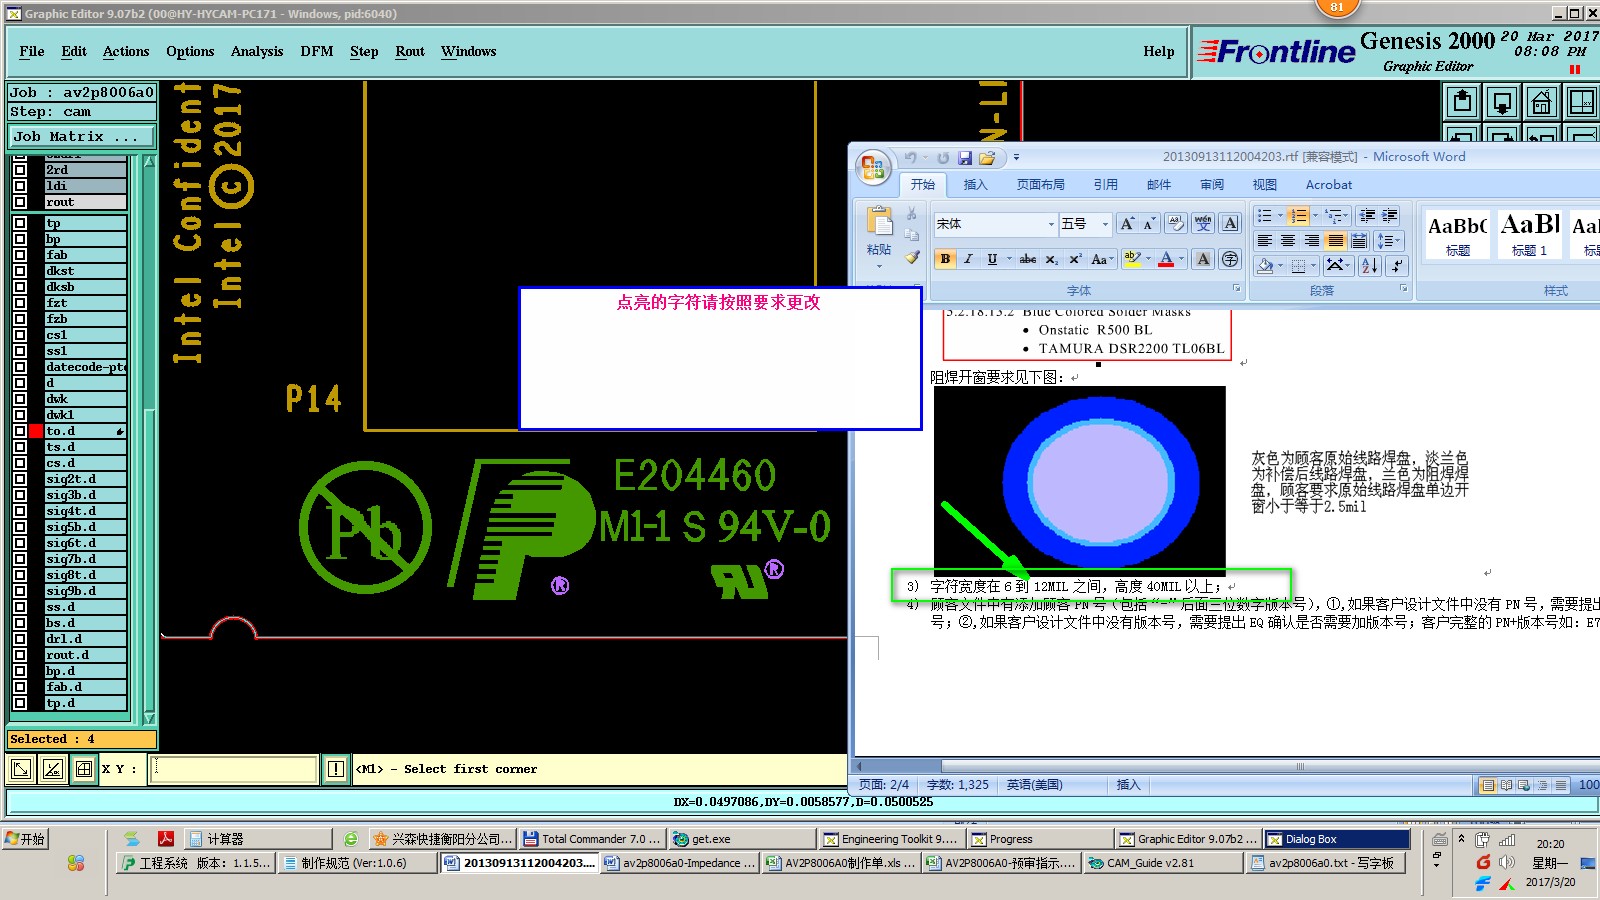Apply Italic formatting in Word

pos(968,259)
